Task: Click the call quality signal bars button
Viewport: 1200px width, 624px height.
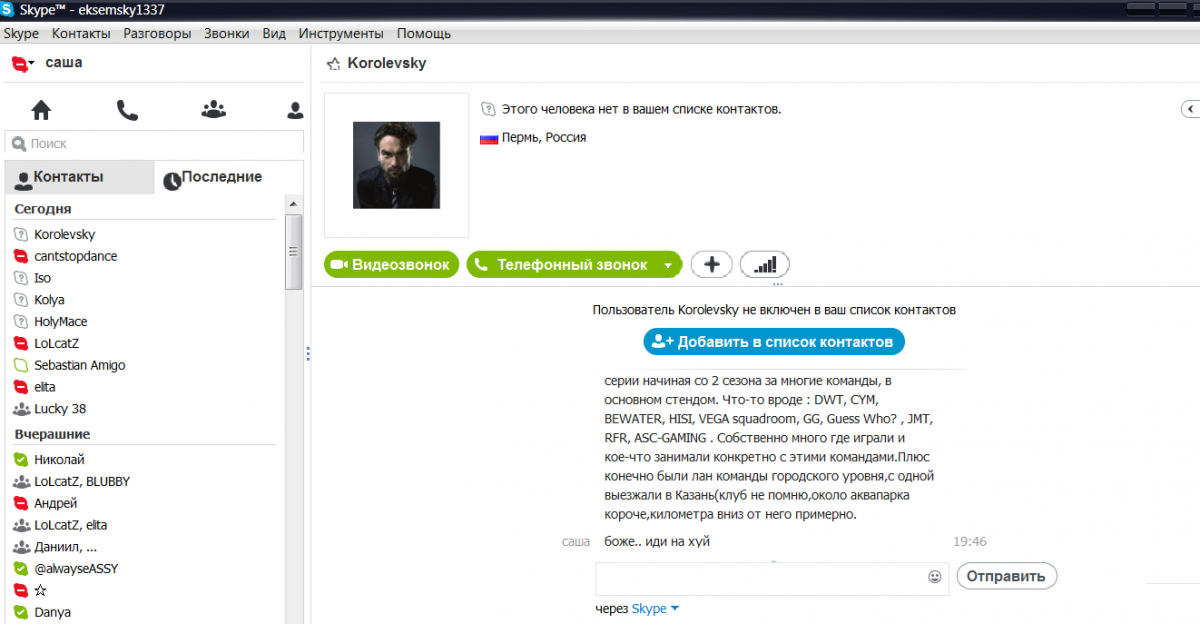Action: click(x=764, y=265)
